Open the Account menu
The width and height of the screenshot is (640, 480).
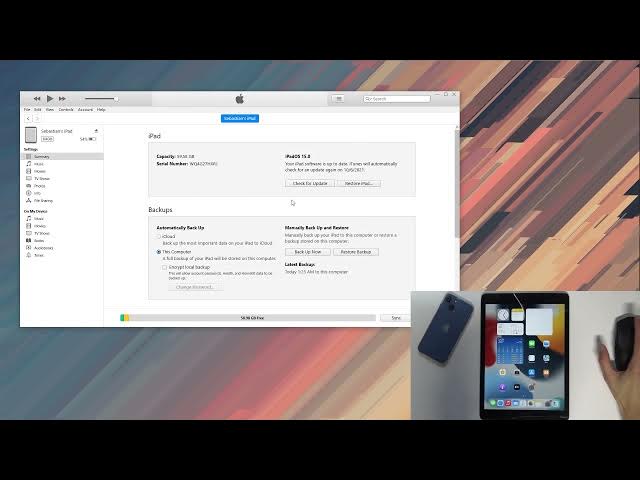tap(85, 110)
